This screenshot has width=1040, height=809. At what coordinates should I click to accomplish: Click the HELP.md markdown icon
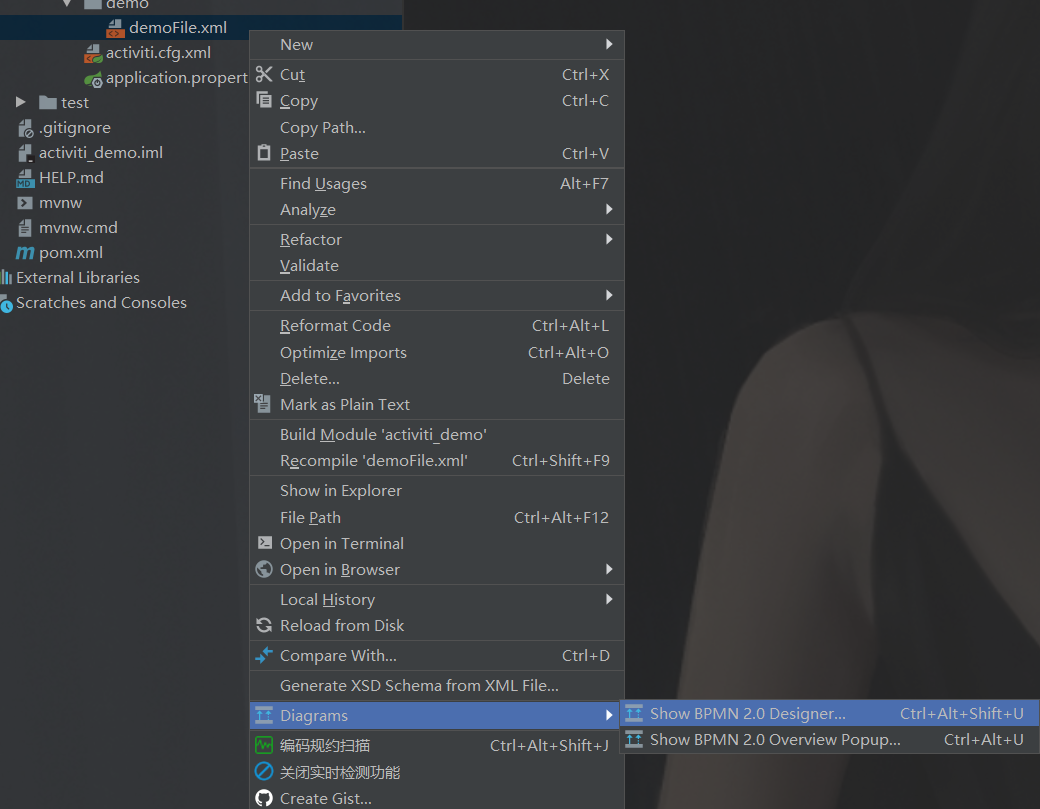[25, 178]
